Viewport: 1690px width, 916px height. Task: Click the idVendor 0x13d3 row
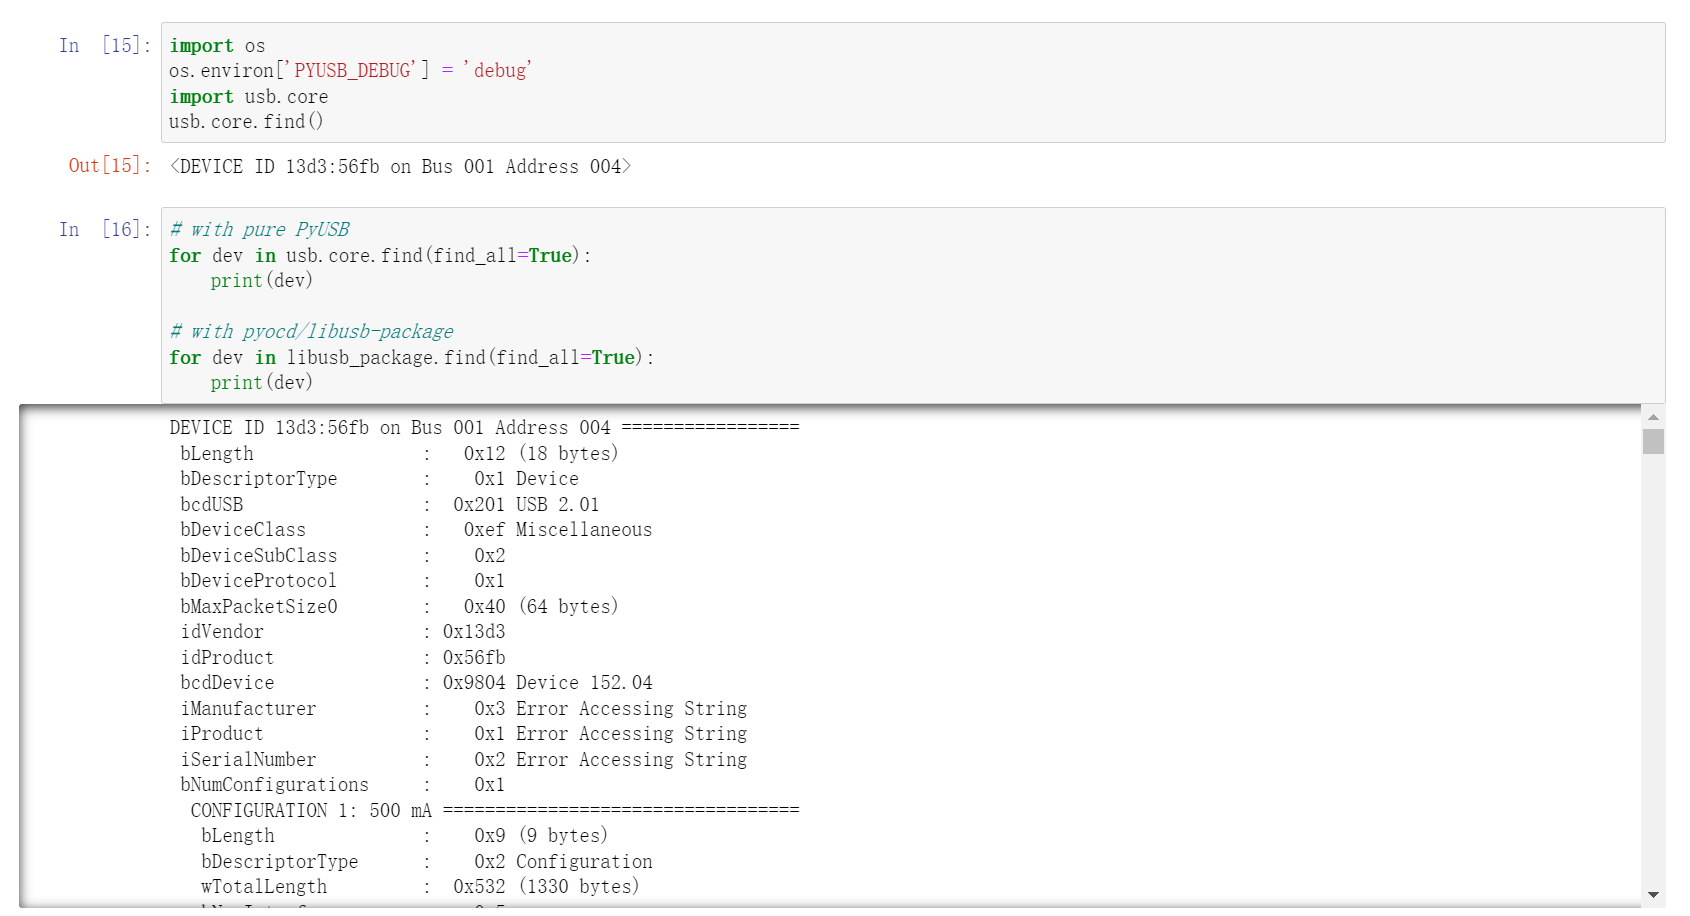[x=343, y=632]
